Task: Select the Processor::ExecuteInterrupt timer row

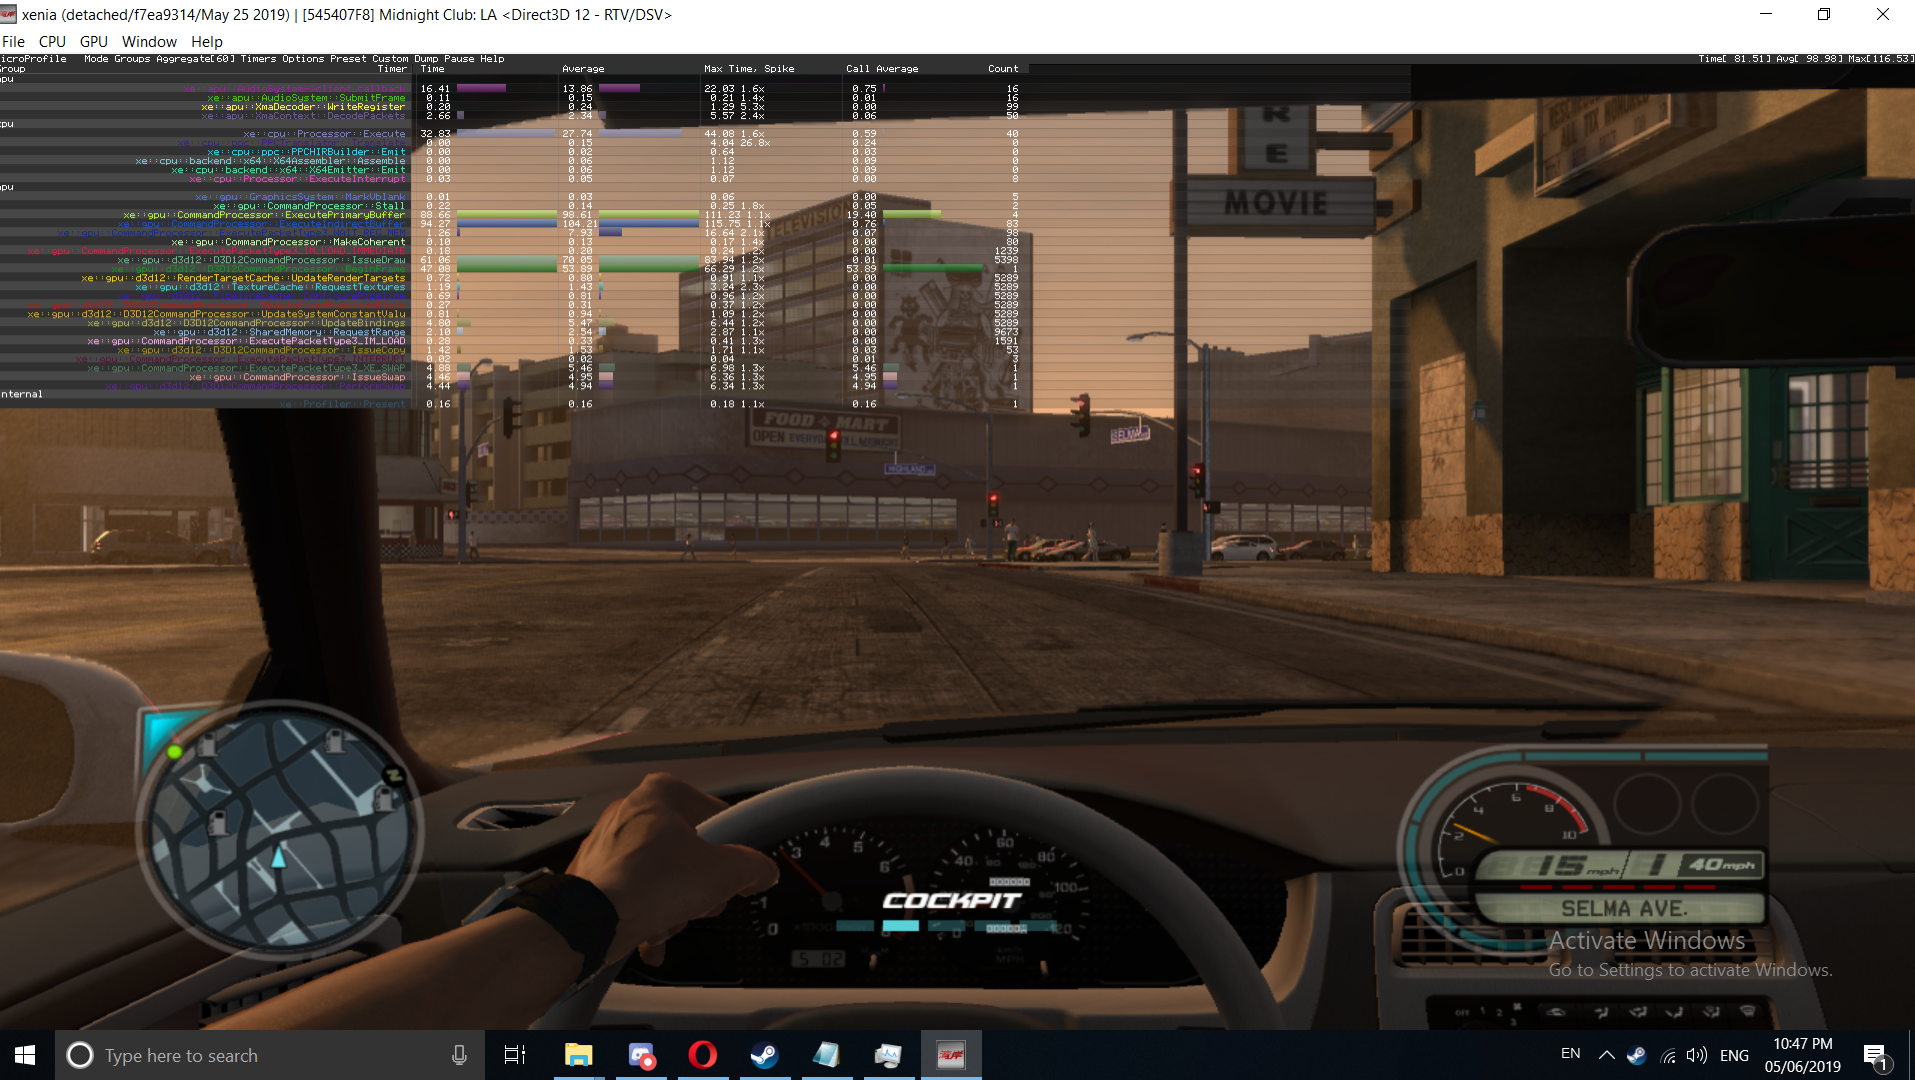Action: coord(297,179)
